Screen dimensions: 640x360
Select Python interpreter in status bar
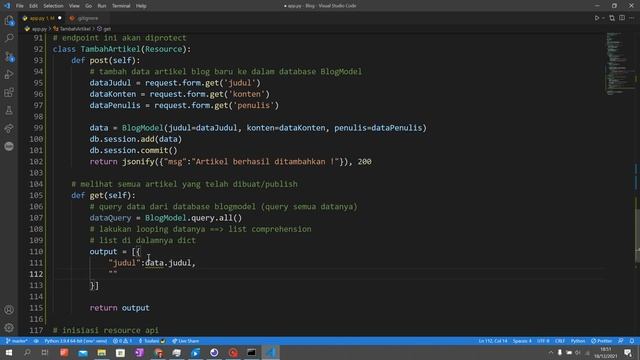point(76,341)
